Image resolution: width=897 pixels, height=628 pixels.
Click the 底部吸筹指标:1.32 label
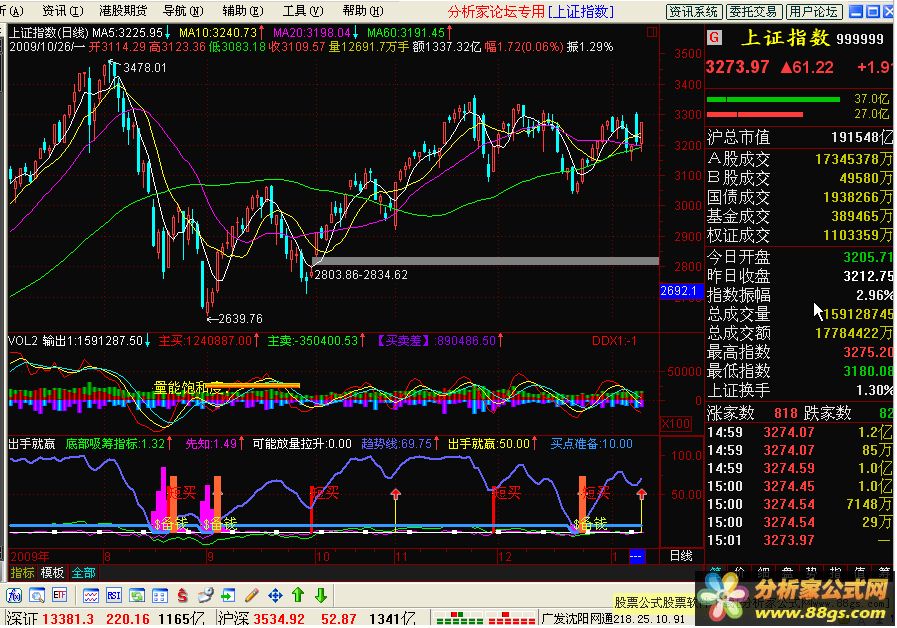(115, 444)
